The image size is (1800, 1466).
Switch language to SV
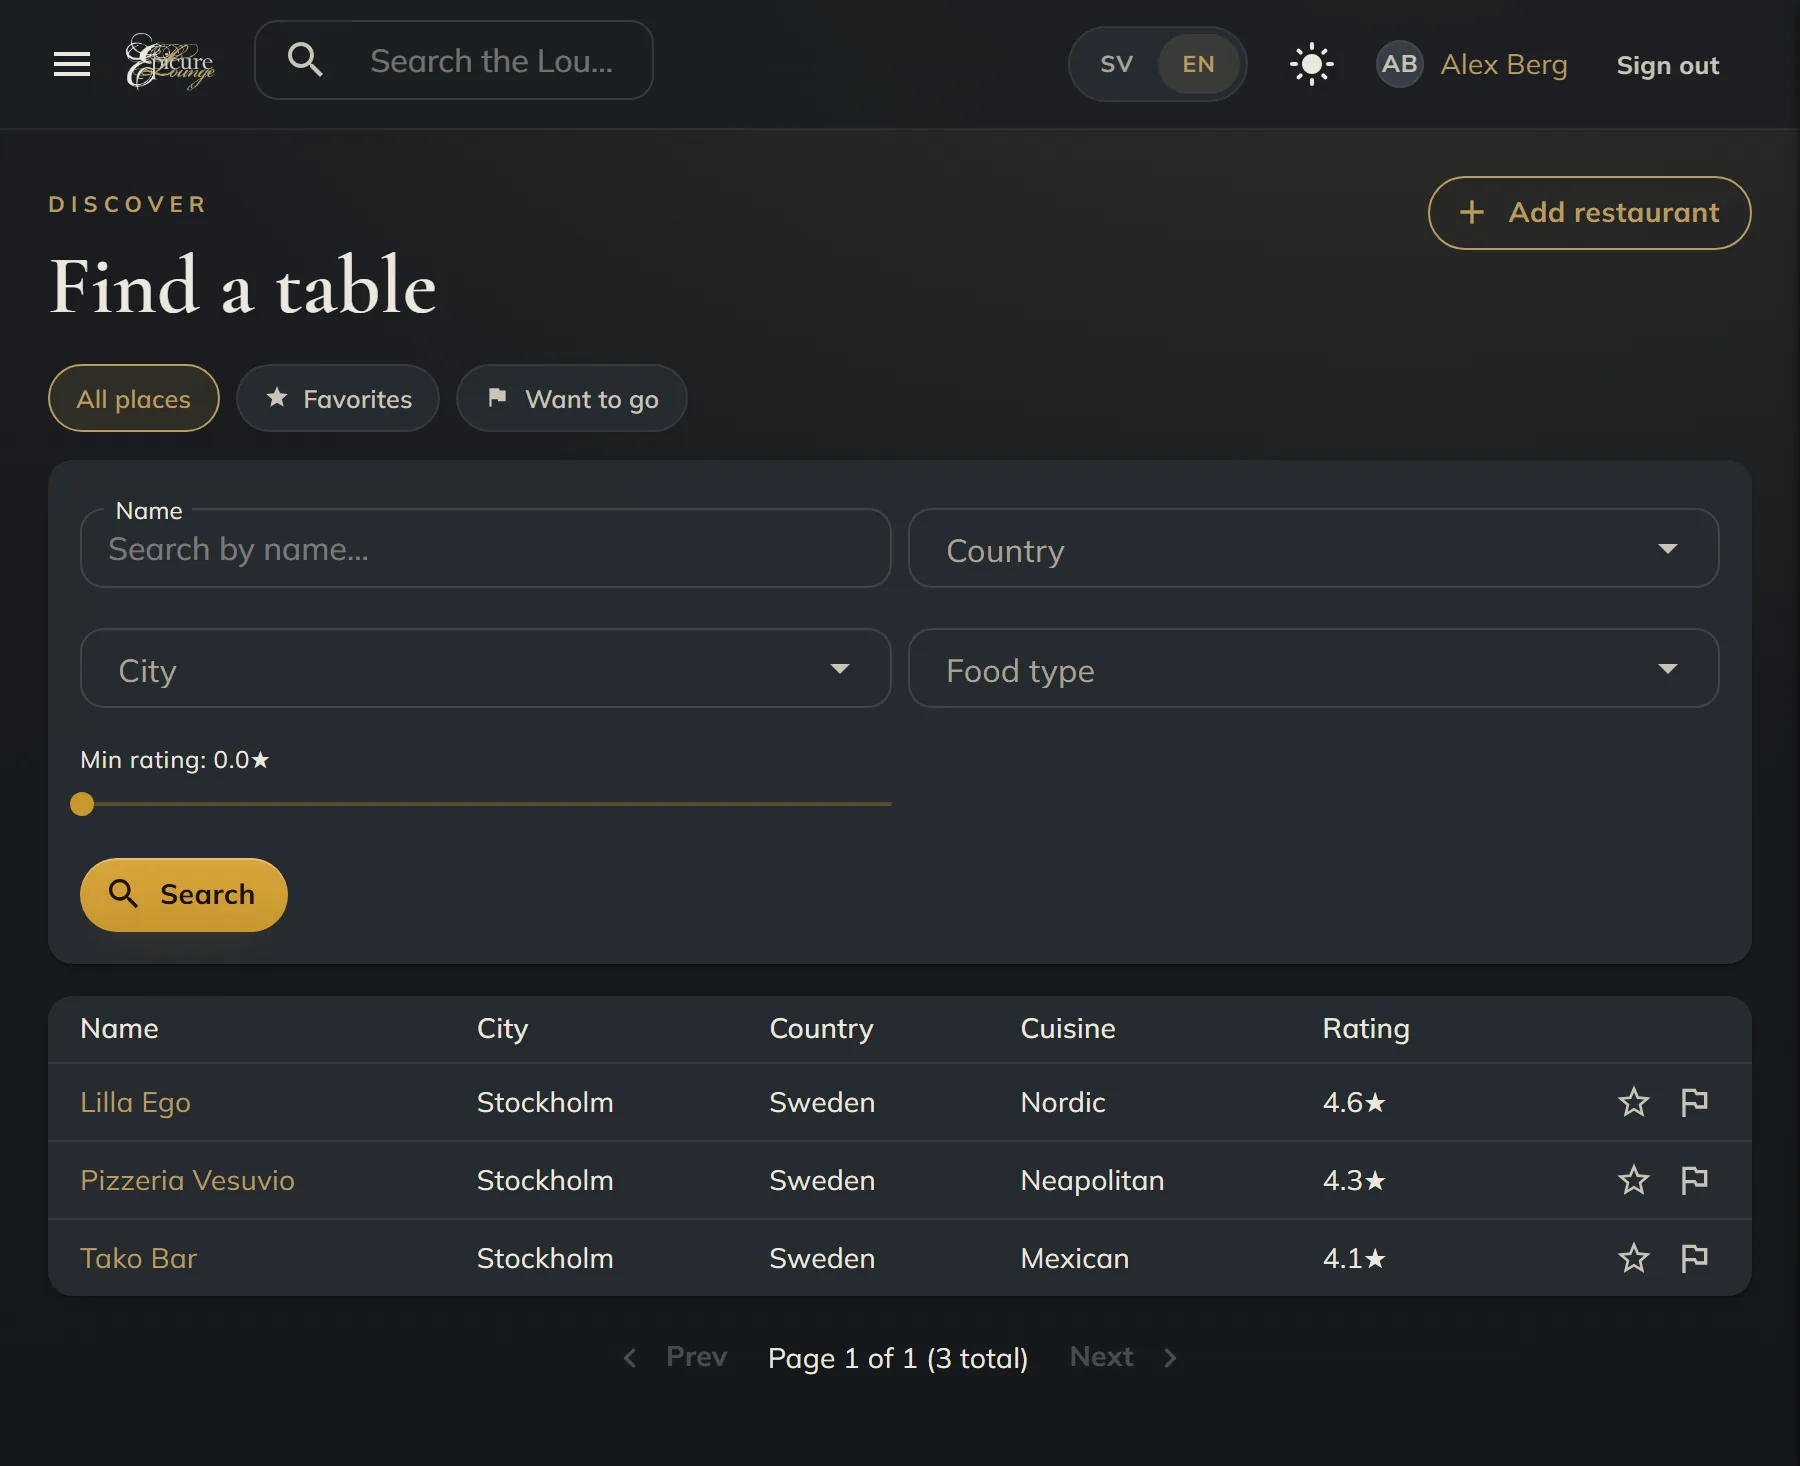coord(1116,64)
